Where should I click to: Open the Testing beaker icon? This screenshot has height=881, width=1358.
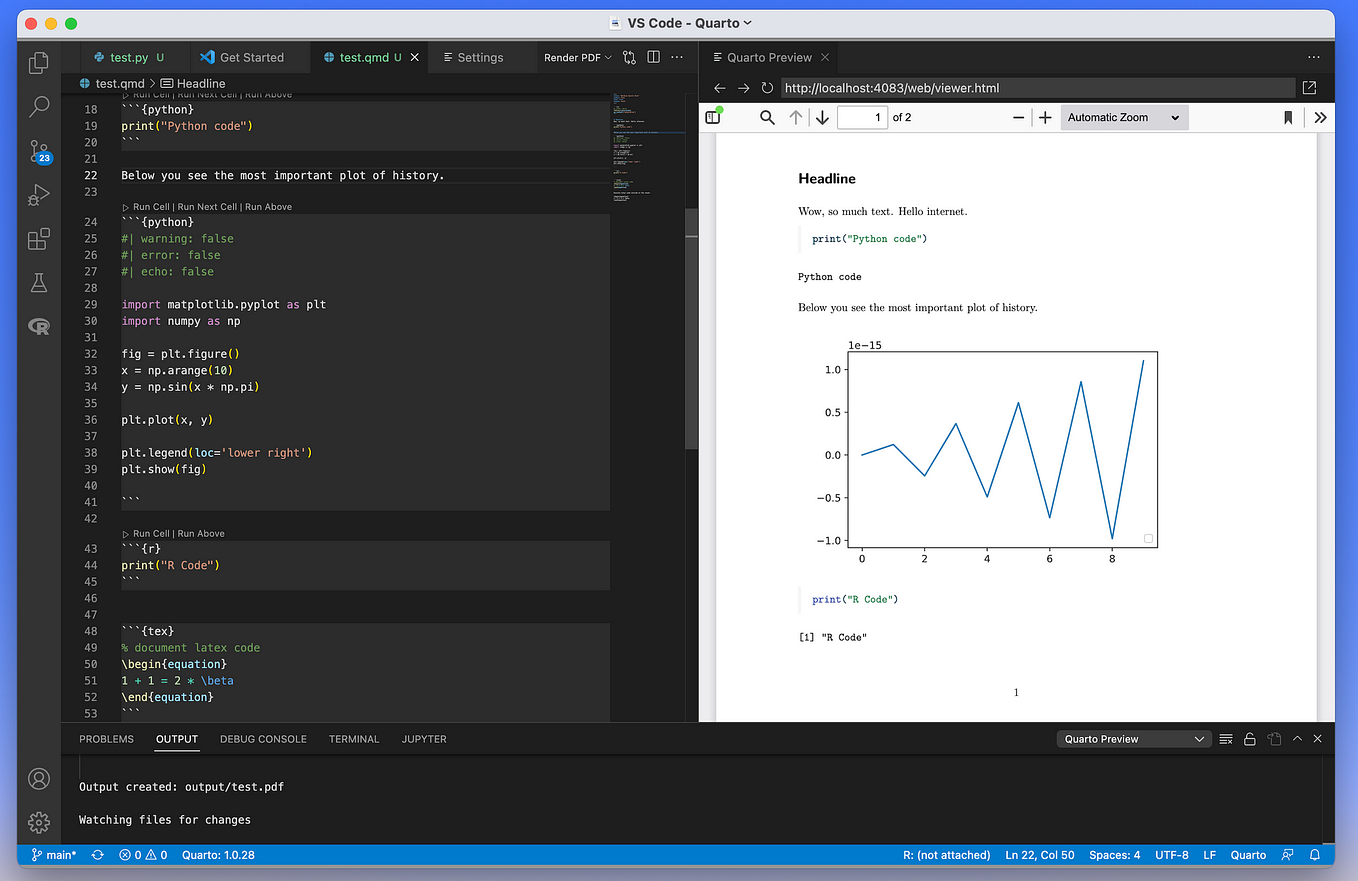[38, 283]
